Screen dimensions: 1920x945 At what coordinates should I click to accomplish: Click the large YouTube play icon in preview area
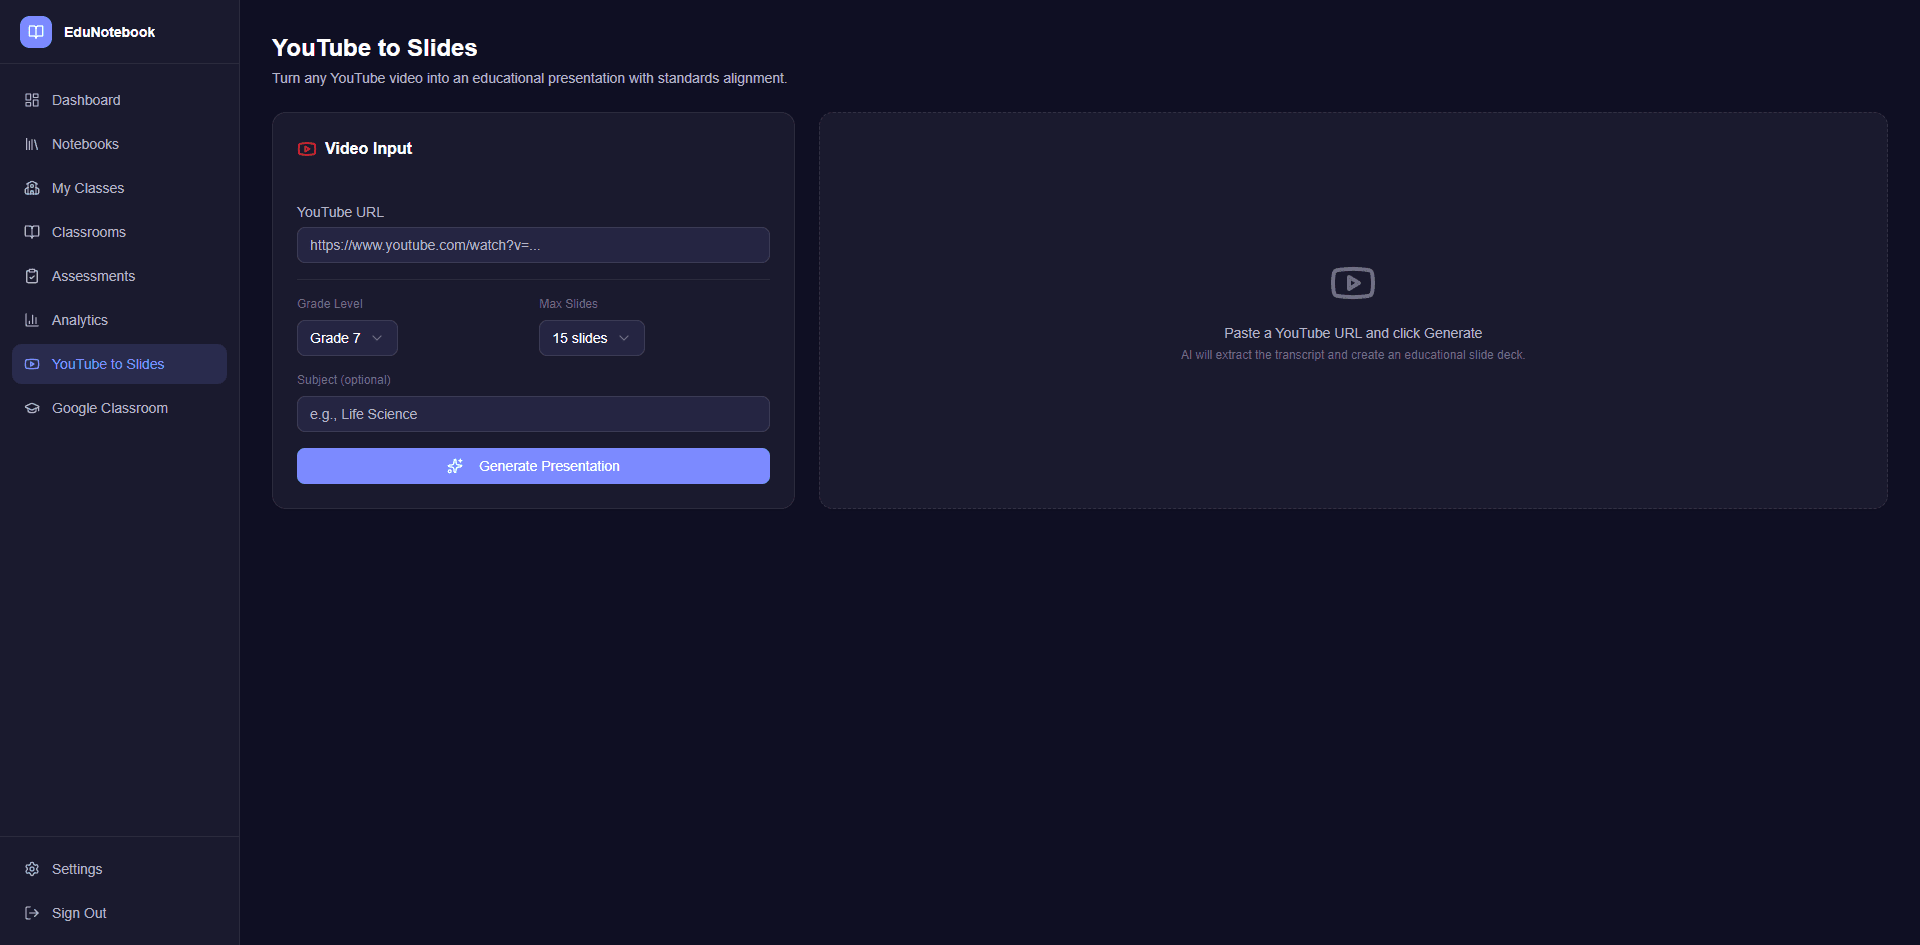coord(1353,283)
